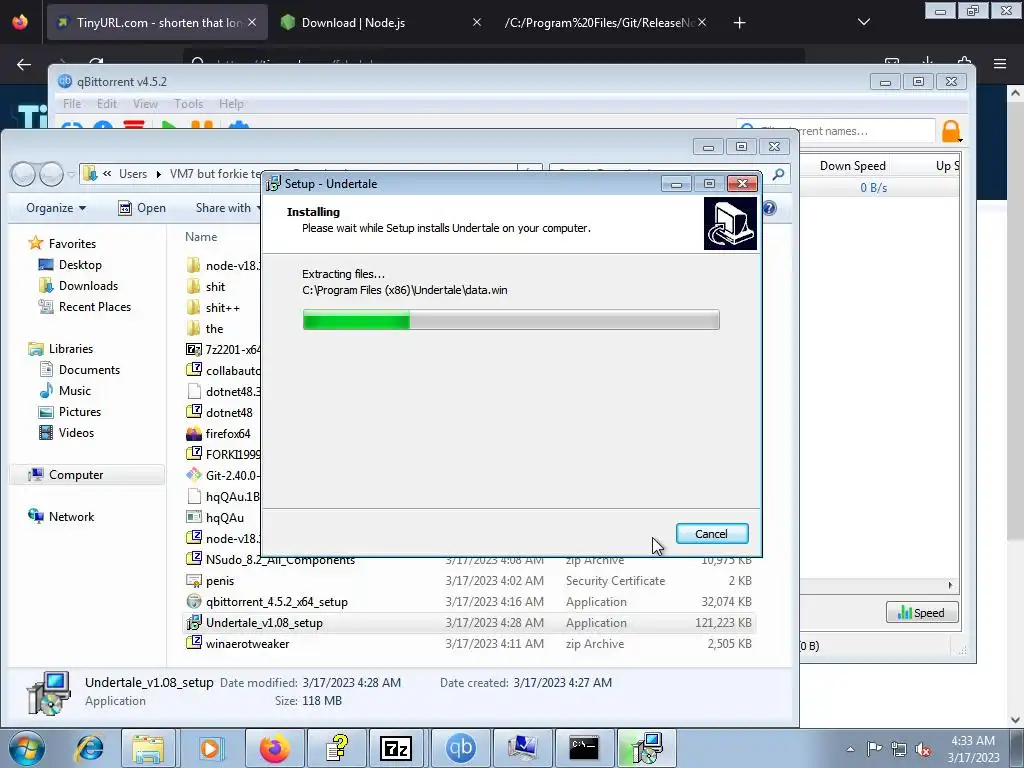Switch to Download Node.js tab
Image resolution: width=1024 pixels, height=768 pixels.
pyautogui.click(x=380, y=22)
